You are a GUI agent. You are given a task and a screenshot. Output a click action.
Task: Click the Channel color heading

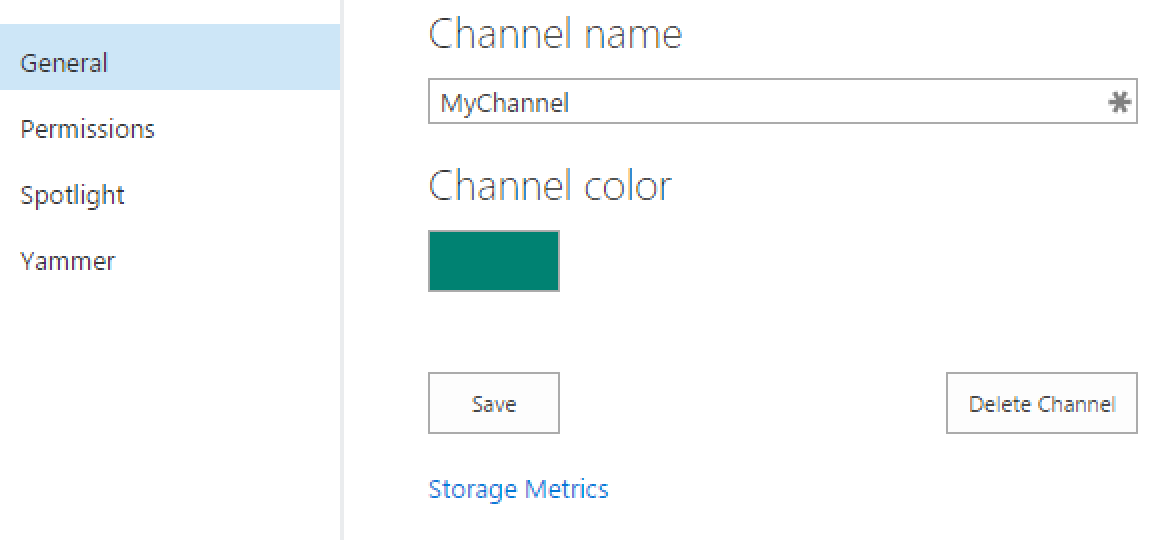(x=550, y=186)
